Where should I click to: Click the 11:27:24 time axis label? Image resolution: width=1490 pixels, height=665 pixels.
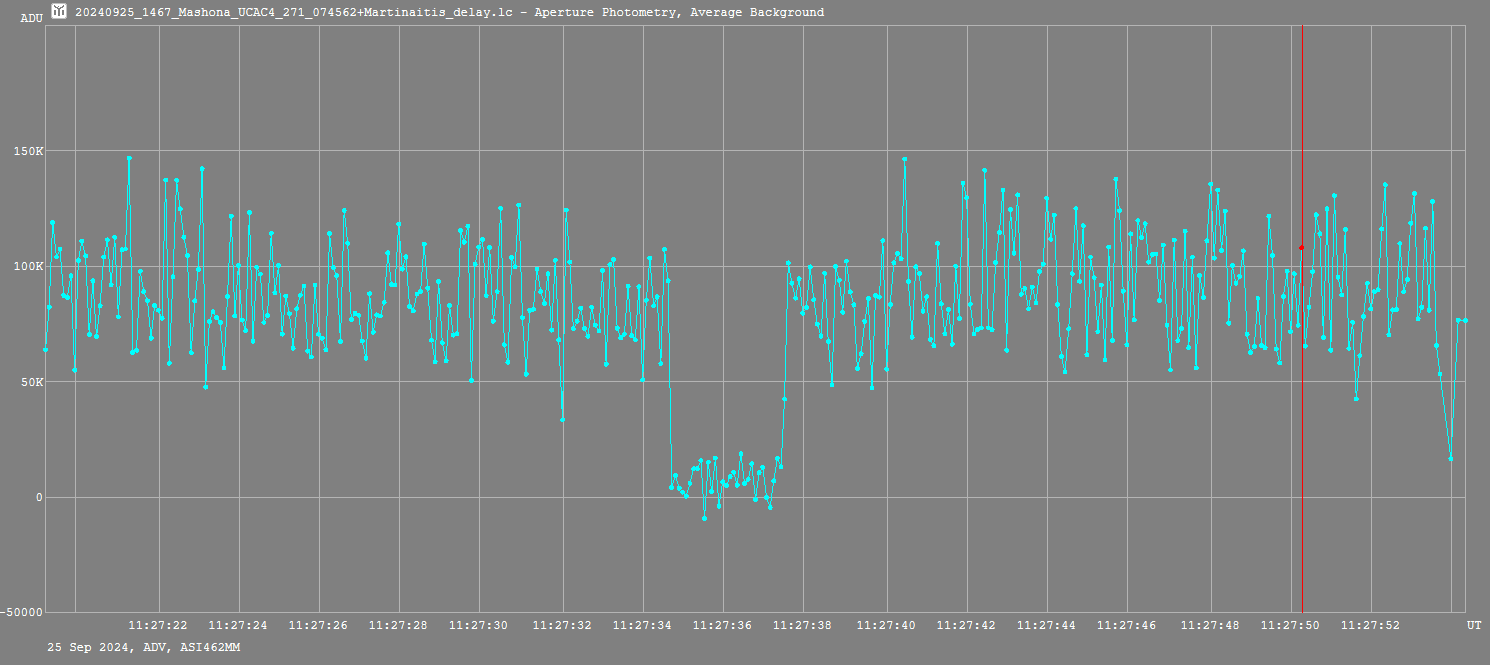pyautogui.click(x=238, y=625)
